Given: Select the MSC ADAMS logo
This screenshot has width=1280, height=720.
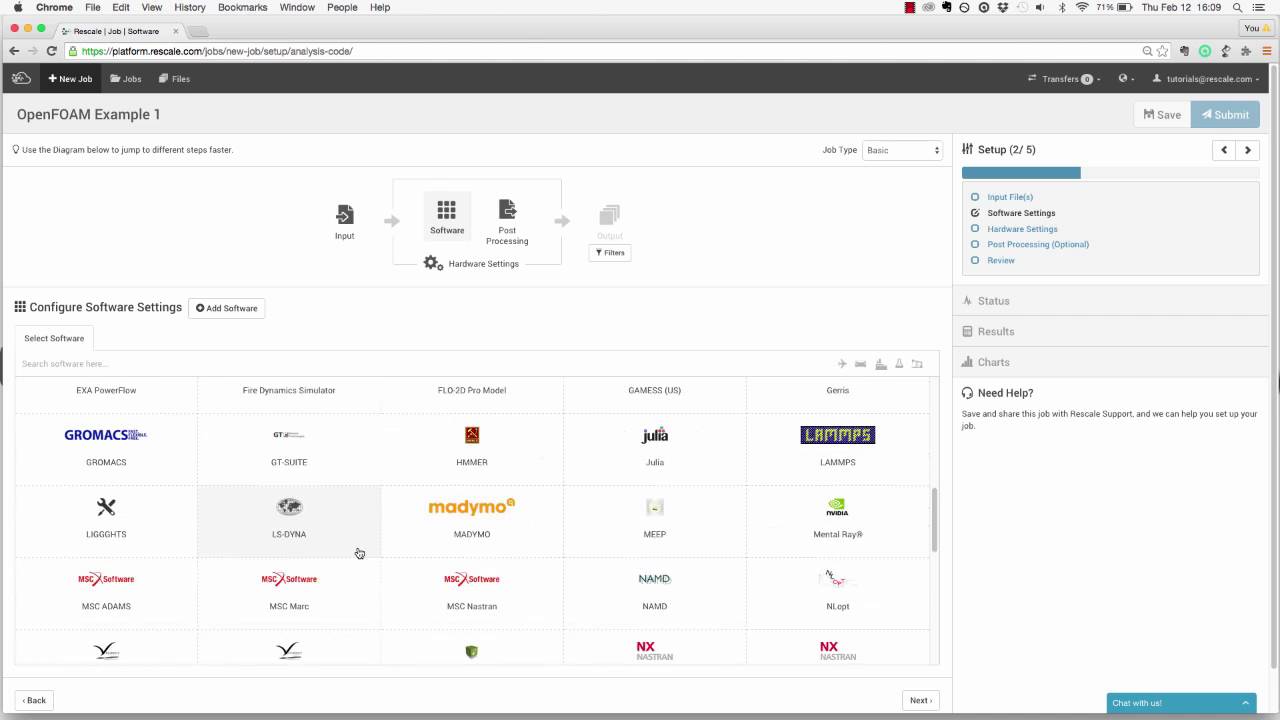Looking at the screenshot, I should click(106, 579).
